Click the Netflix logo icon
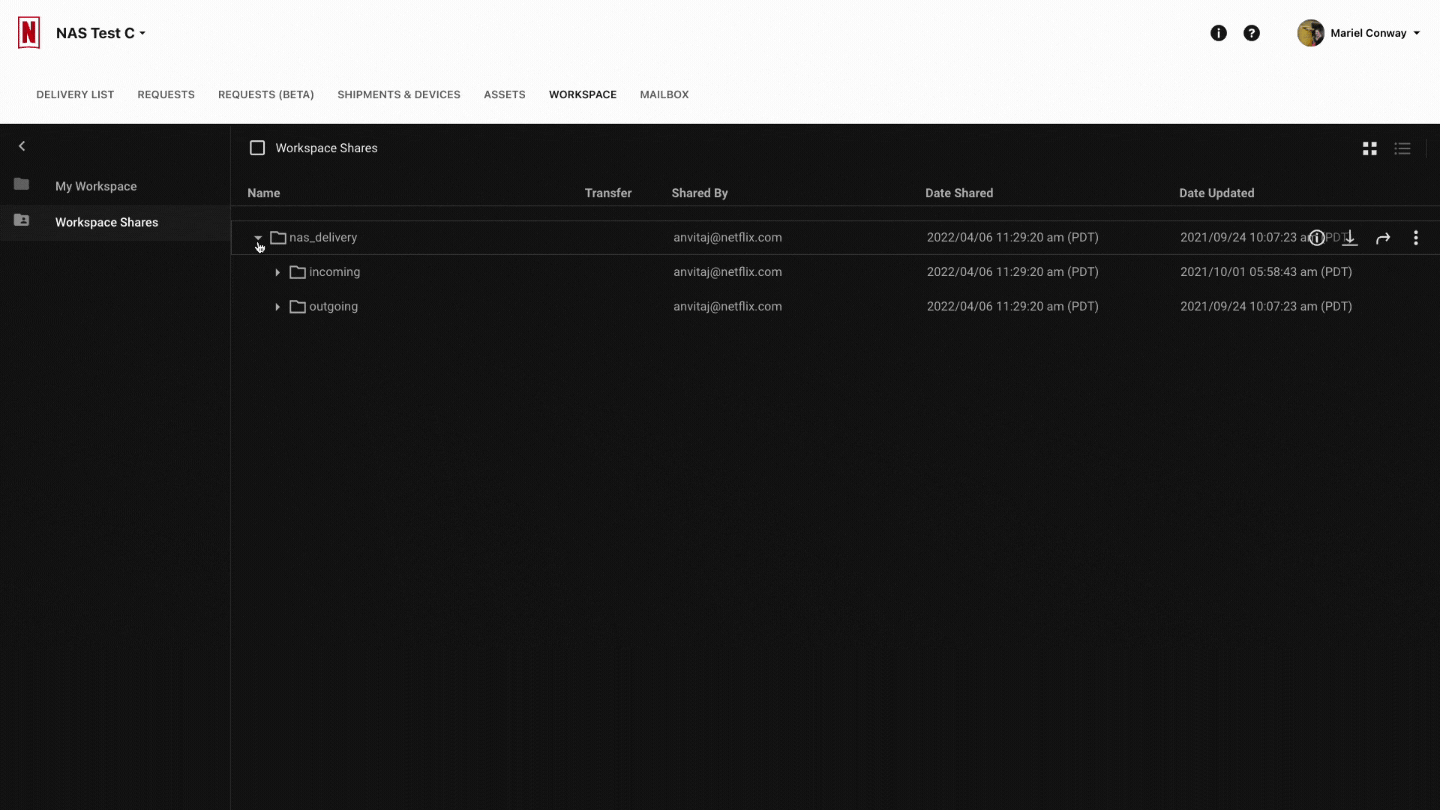1440x810 pixels. (x=29, y=33)
